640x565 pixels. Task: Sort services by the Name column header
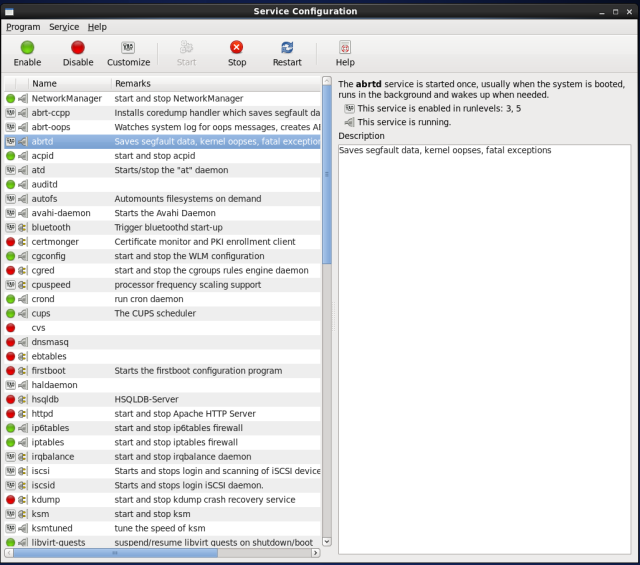70,83
